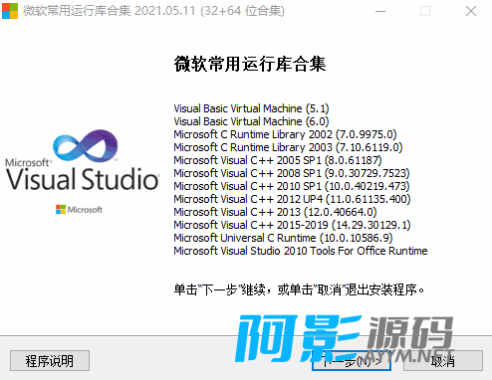Click Microsoft Visual C++ 2005 SP1 entry
The height and width of the screenshot is (380, 492).
coord(278,160)
